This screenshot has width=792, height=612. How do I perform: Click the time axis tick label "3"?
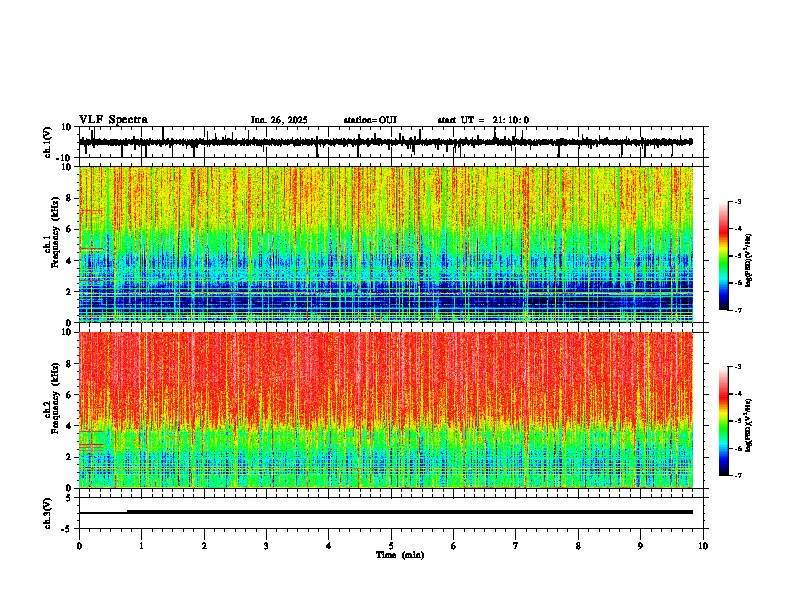click(266, 546)
